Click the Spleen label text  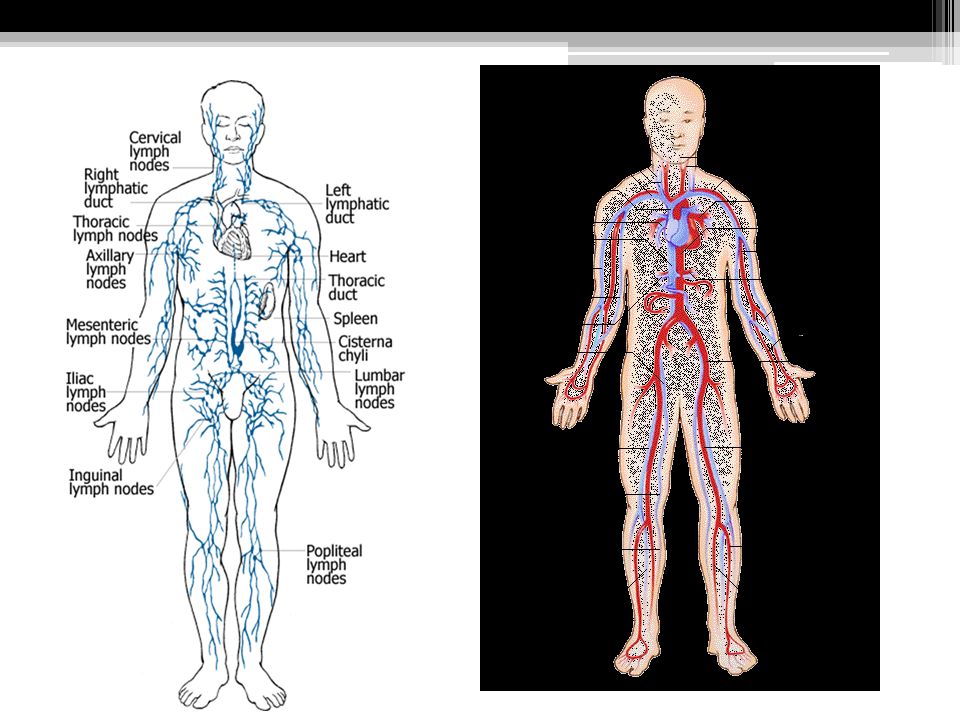tap(355, 319)
